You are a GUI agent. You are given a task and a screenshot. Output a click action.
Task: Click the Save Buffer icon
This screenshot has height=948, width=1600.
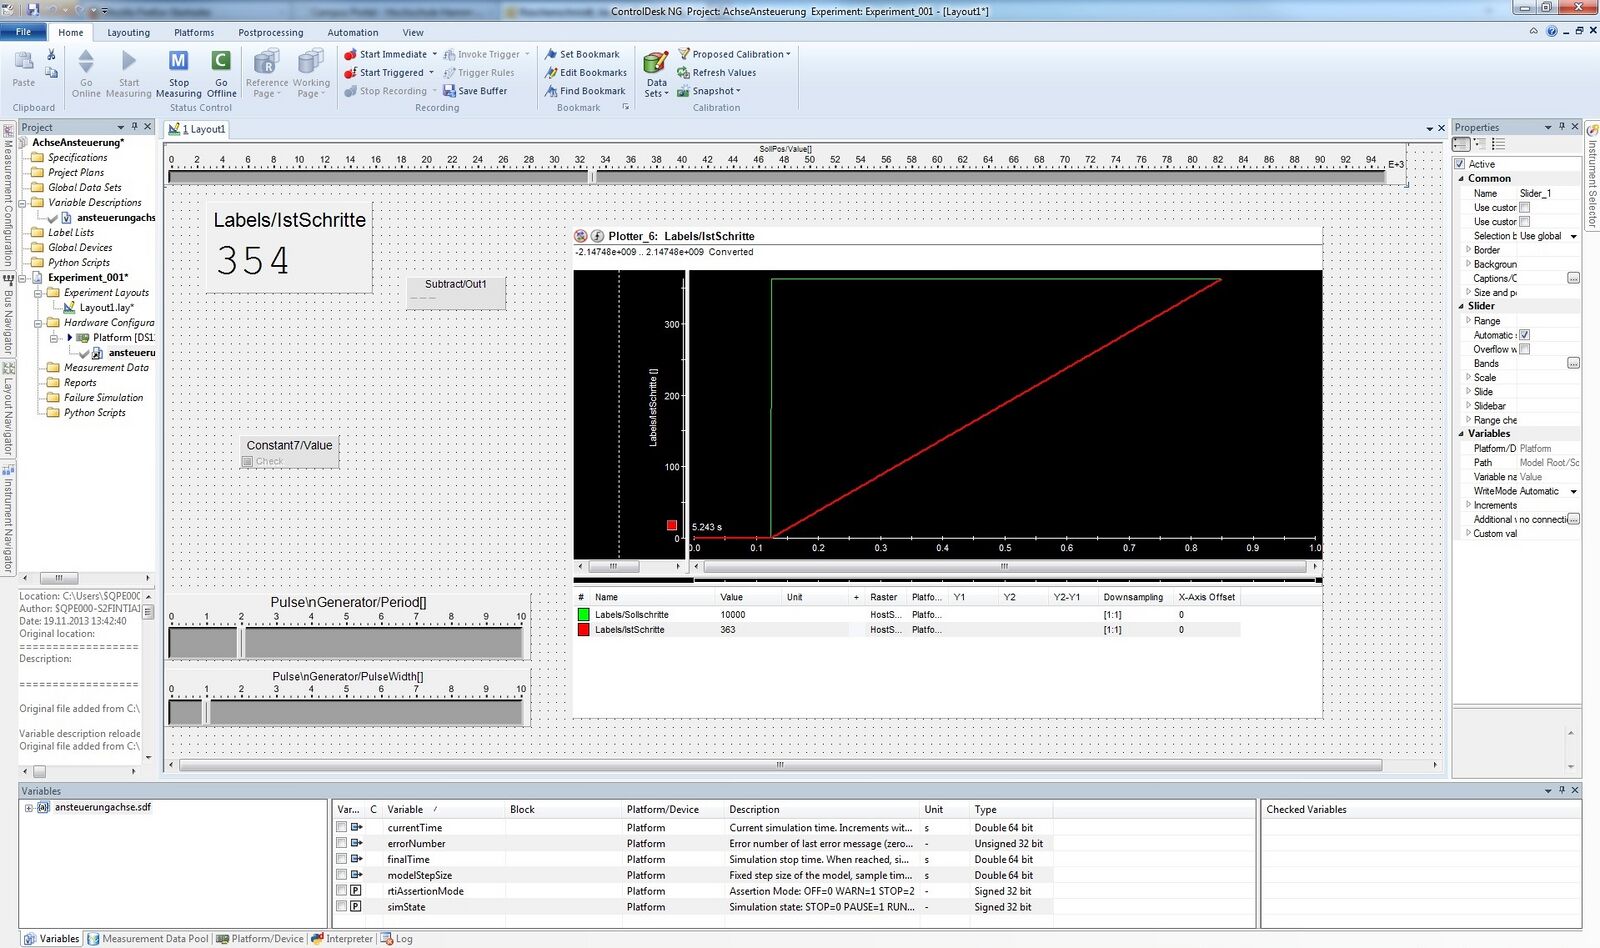pos(450,91)
